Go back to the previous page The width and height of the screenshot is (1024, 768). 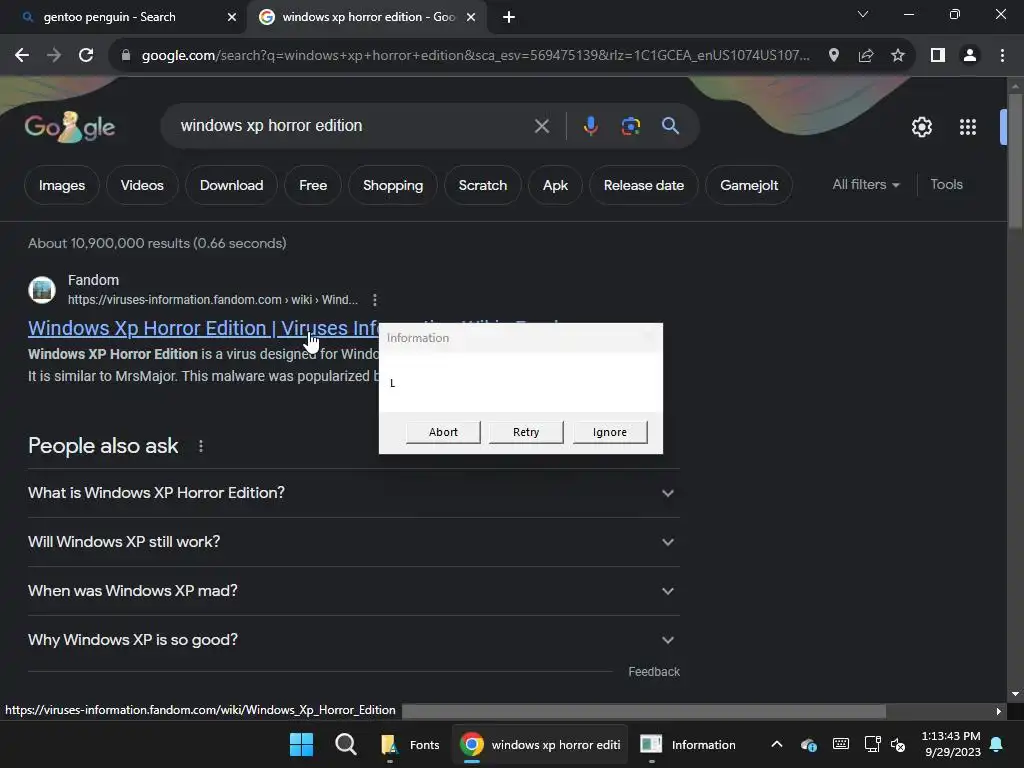(22, 56)
